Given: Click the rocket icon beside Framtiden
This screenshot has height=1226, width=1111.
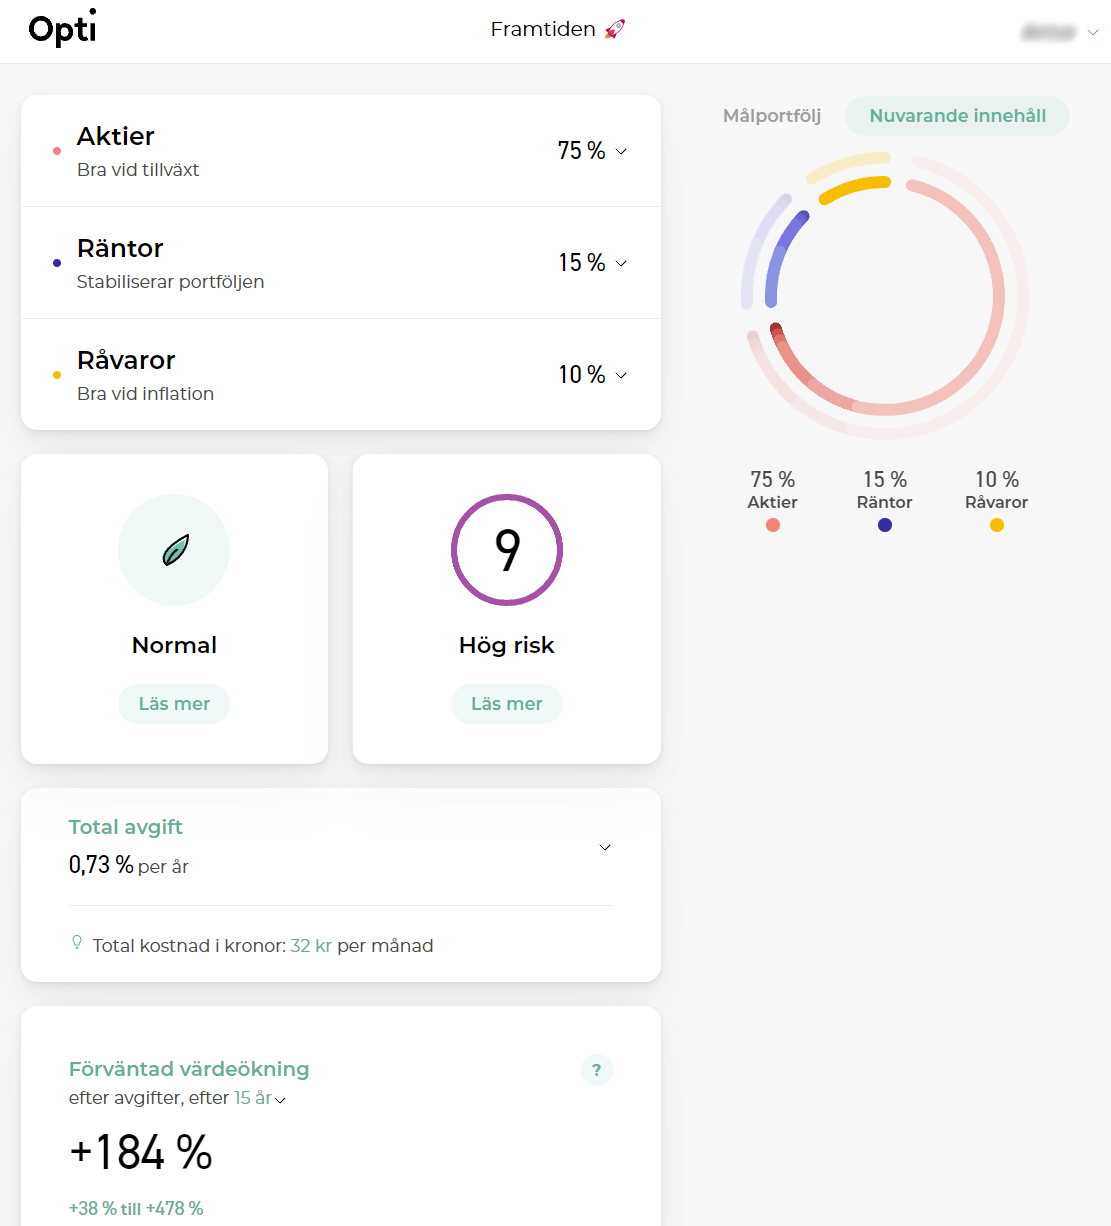Looking at the screenshot, I should (615, 29).
